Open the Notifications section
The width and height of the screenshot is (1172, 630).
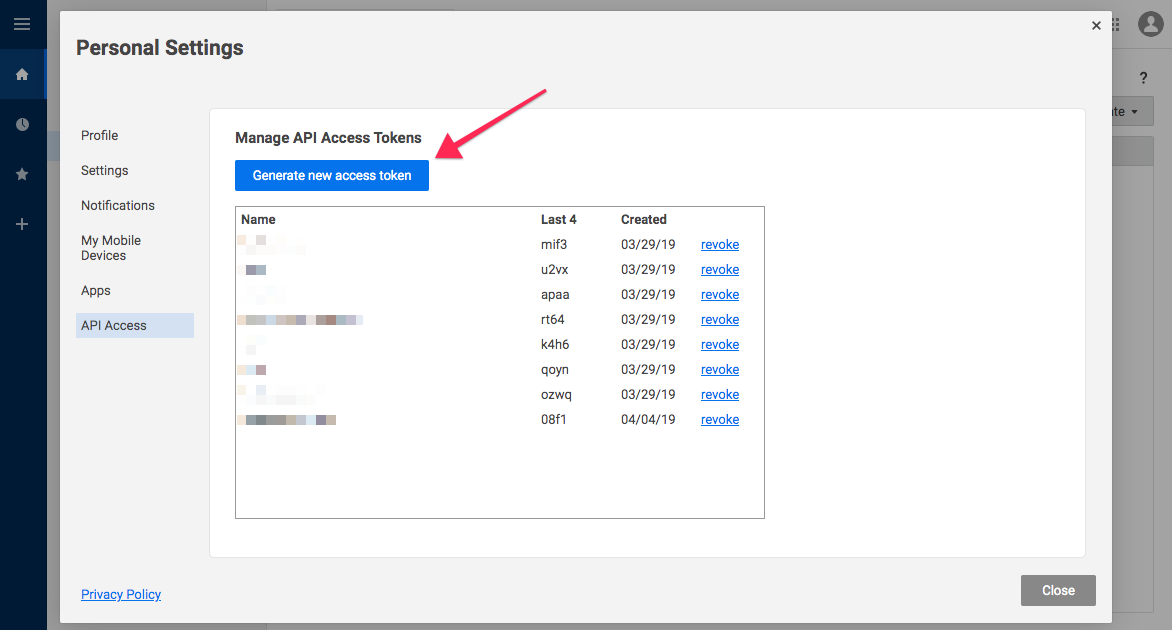[117, 205]
